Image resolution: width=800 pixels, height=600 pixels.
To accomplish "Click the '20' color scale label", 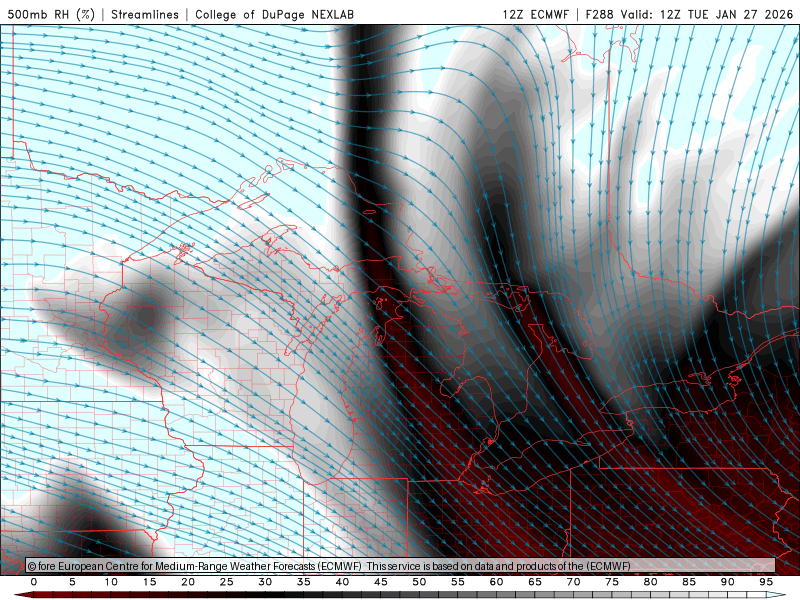I will (x=188, y=582).
